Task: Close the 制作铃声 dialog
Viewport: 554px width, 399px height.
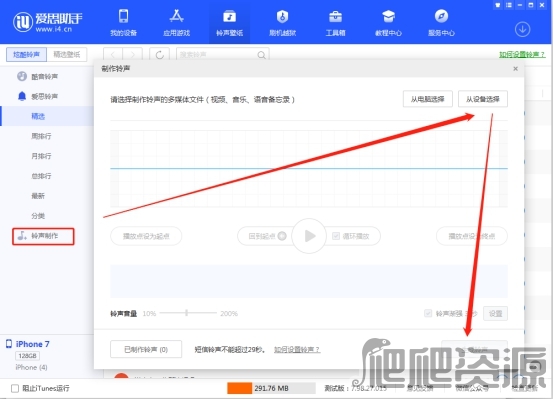Action: 515,69
